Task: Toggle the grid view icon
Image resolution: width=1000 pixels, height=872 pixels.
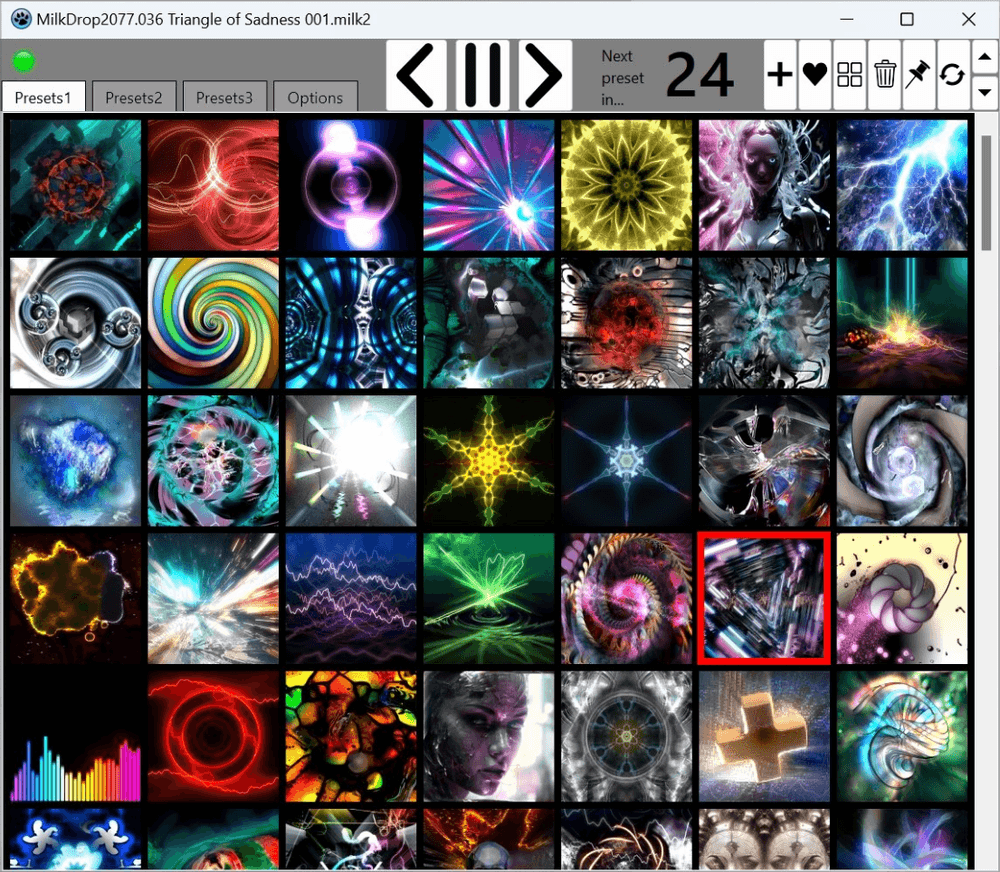Action: [850, 75]
